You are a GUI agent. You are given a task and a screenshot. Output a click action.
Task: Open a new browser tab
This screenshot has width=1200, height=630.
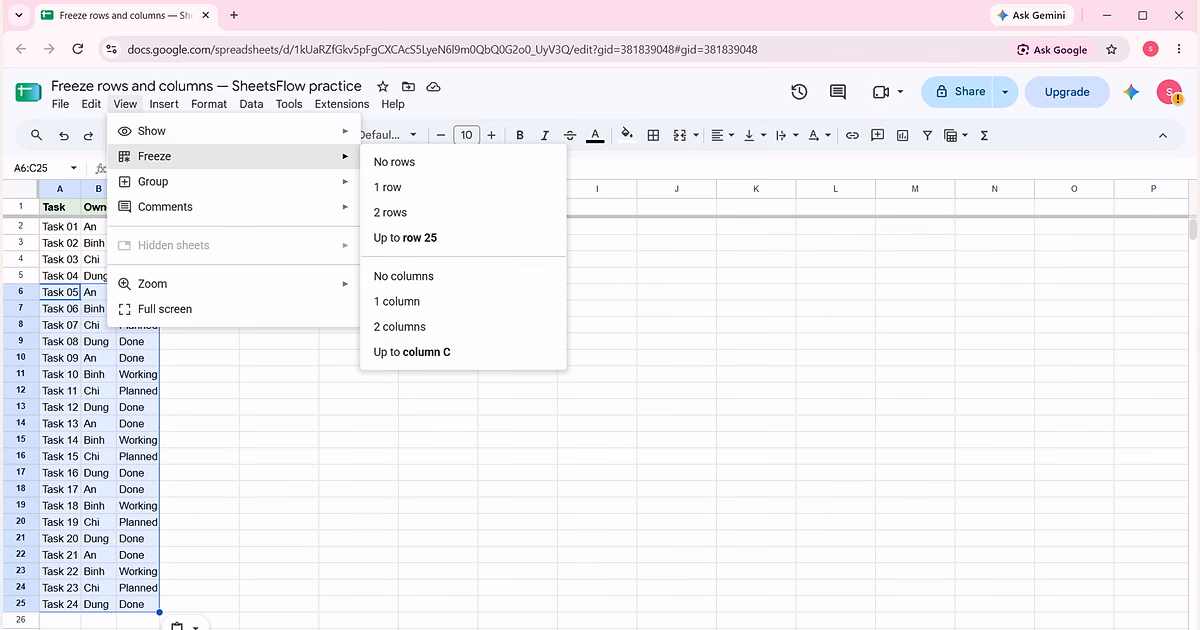pyautogui.click(x=234, y=15)
